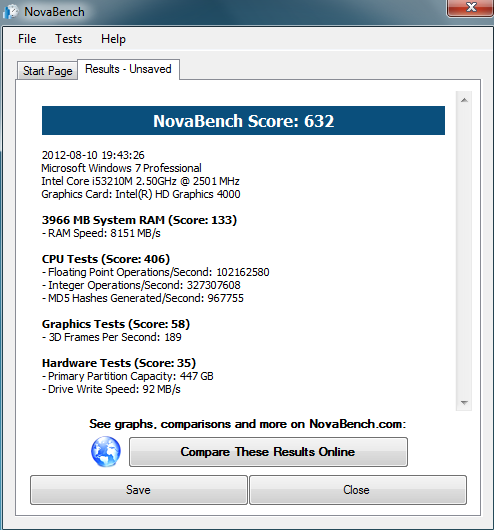Viewport: 494px width, 530px height.
Task: Click the Close button at bottom
Action: [358, 490]
